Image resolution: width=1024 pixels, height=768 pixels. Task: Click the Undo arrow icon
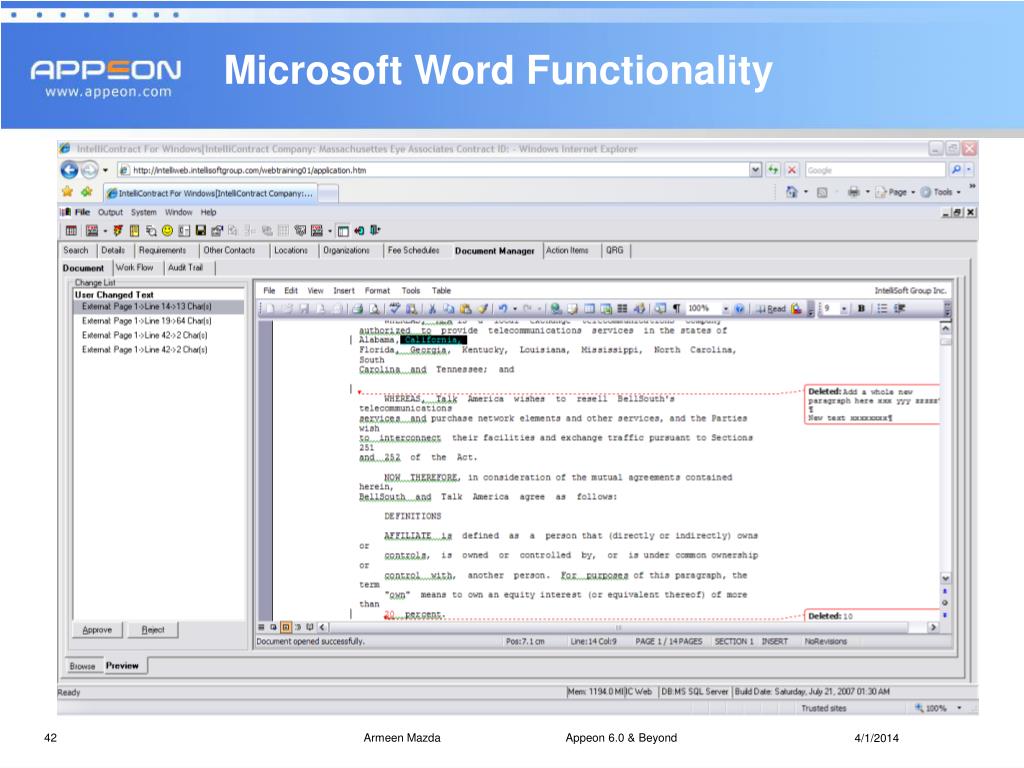pos(502,309)
